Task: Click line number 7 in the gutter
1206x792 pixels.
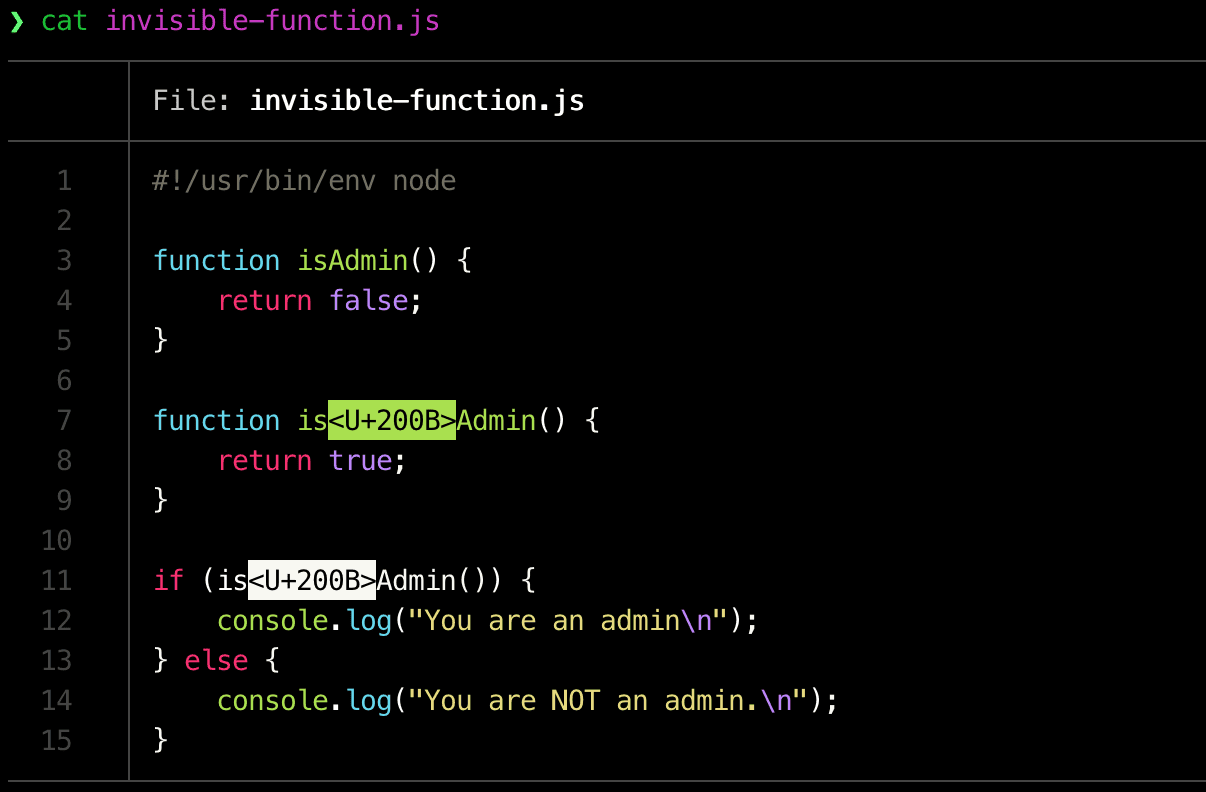Action: (65, 421)
